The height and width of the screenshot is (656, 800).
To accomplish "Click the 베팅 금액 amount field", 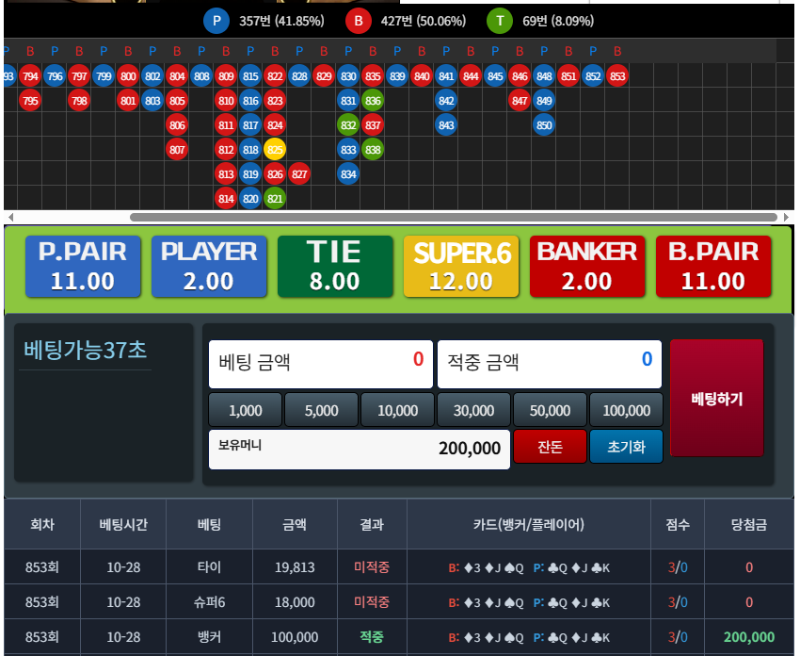I will click(320, 364).
